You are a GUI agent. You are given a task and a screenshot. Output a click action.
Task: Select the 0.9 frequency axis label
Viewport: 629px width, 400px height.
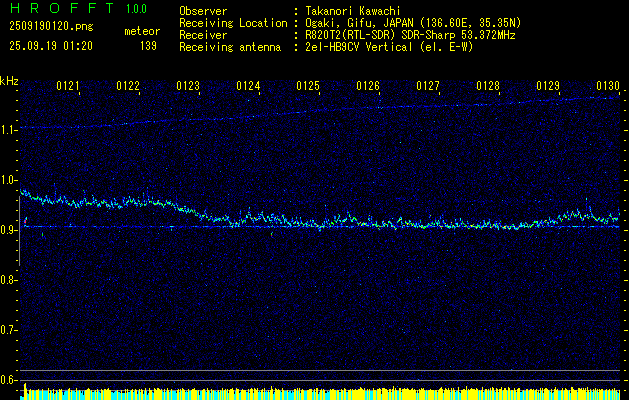tap(9, 230)
